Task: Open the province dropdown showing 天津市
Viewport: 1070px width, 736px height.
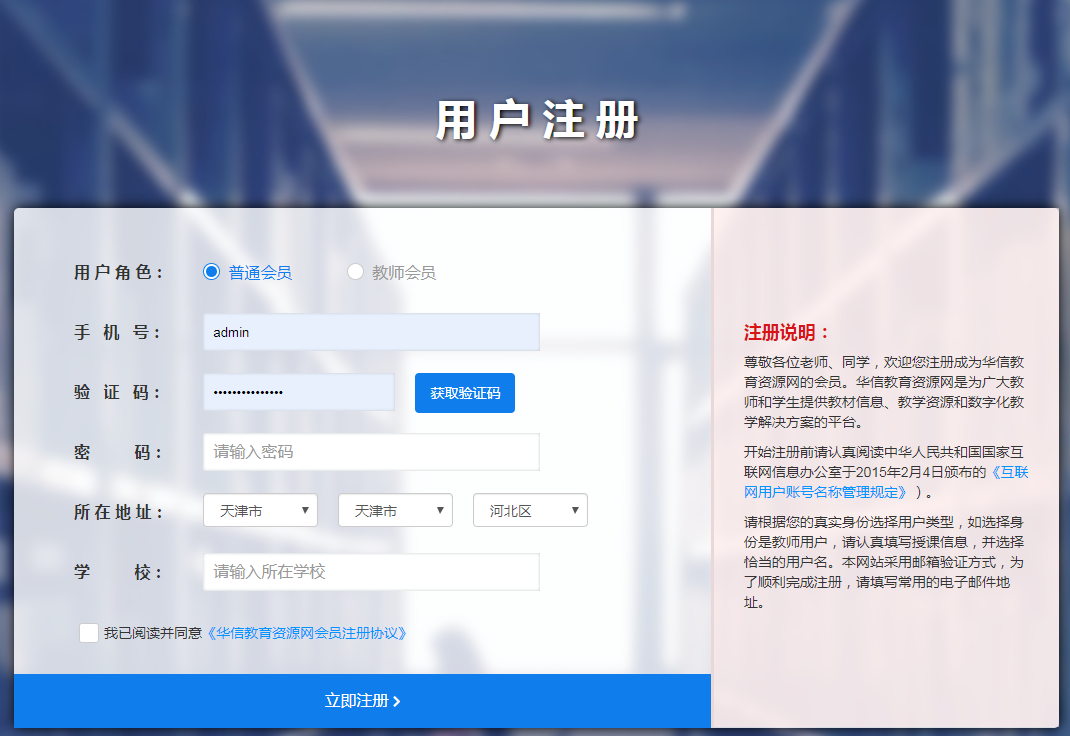Action: (x=260, y=511)
